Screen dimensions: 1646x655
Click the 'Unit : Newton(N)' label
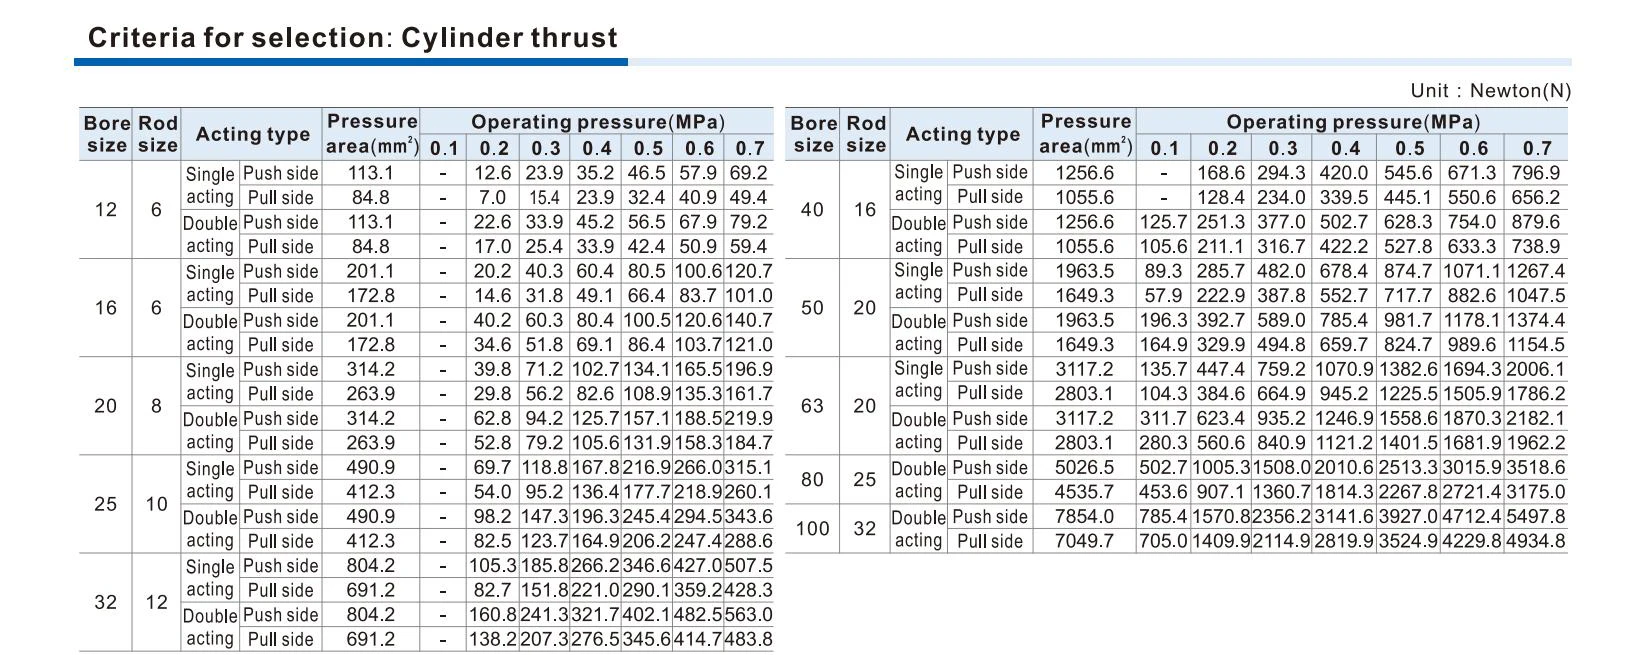pyautogui.click(x=1490, y=91)
